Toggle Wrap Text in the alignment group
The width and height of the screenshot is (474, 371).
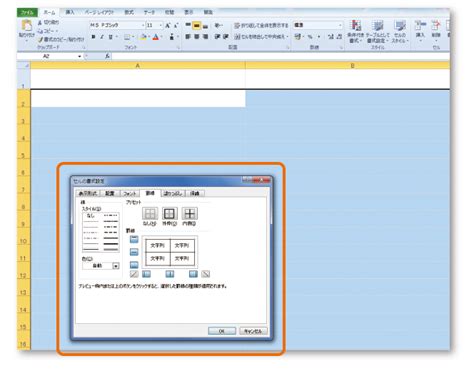tap(261, 26)
